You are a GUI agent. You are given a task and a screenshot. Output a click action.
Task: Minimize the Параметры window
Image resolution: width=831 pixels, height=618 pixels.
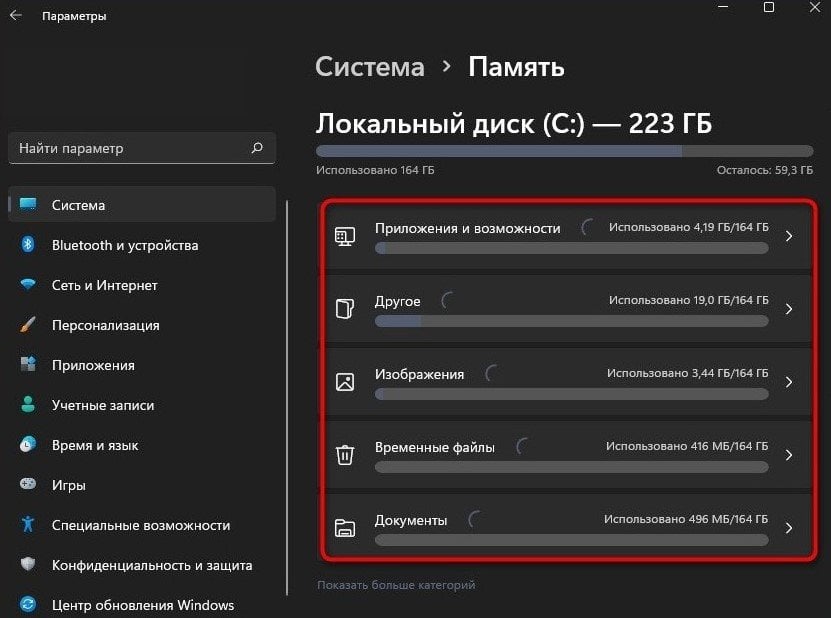pyautogui.click(x=723, y=7)
